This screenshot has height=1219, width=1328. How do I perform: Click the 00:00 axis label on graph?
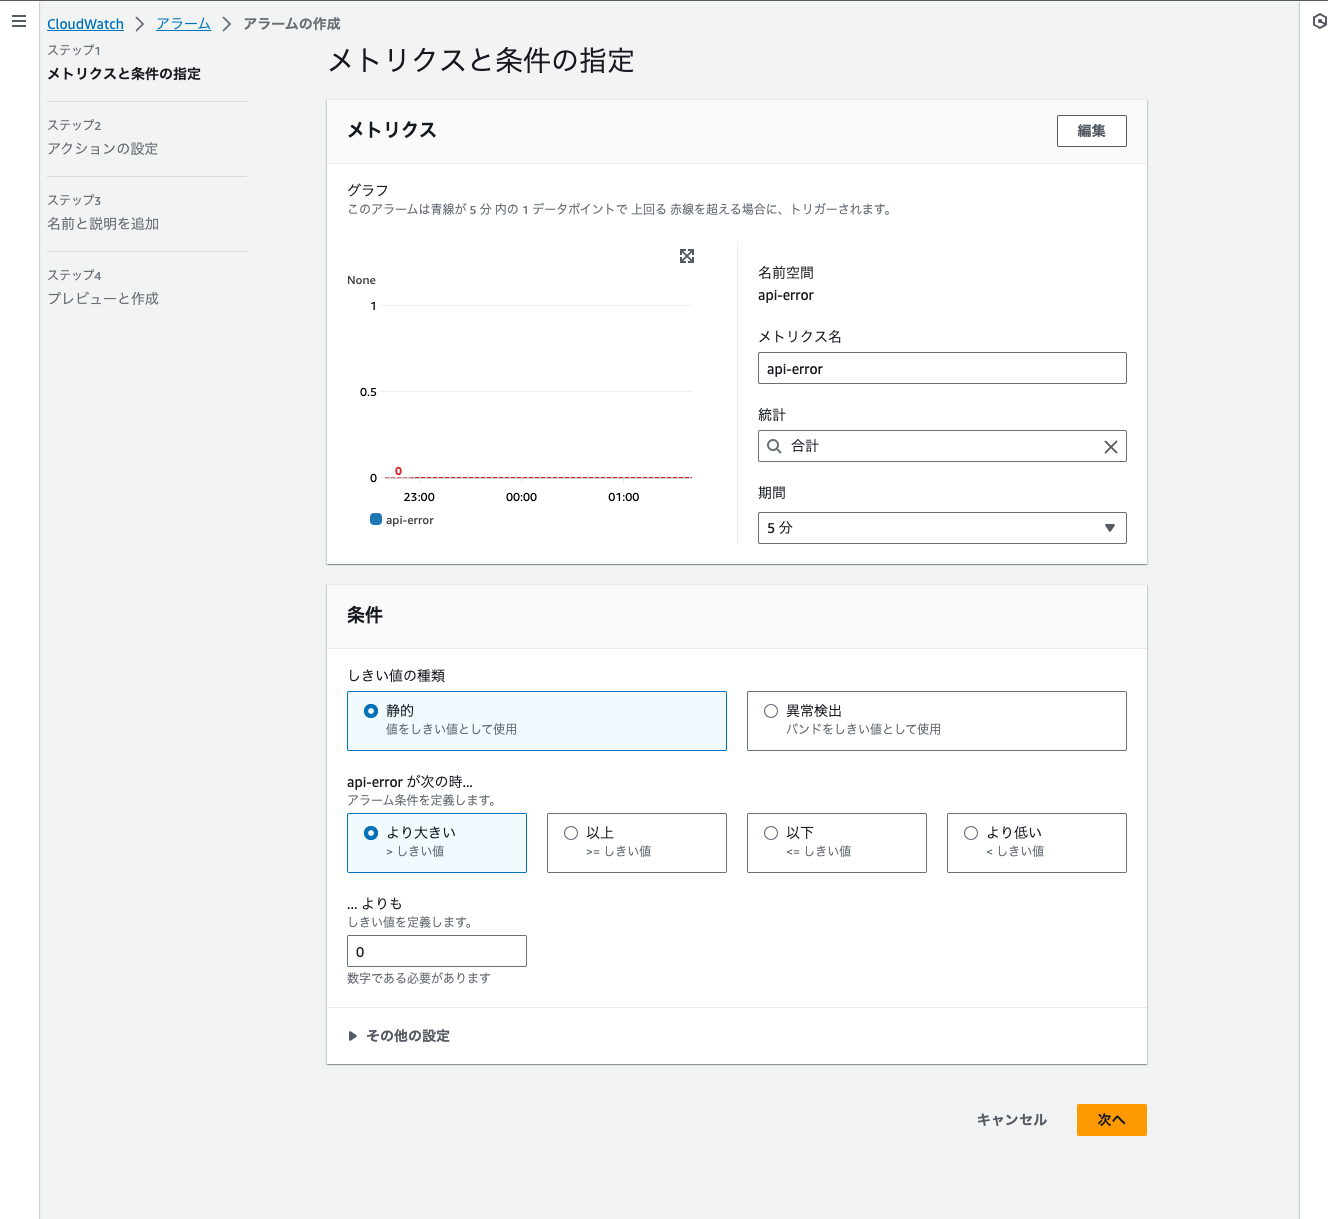click(521, 497)
